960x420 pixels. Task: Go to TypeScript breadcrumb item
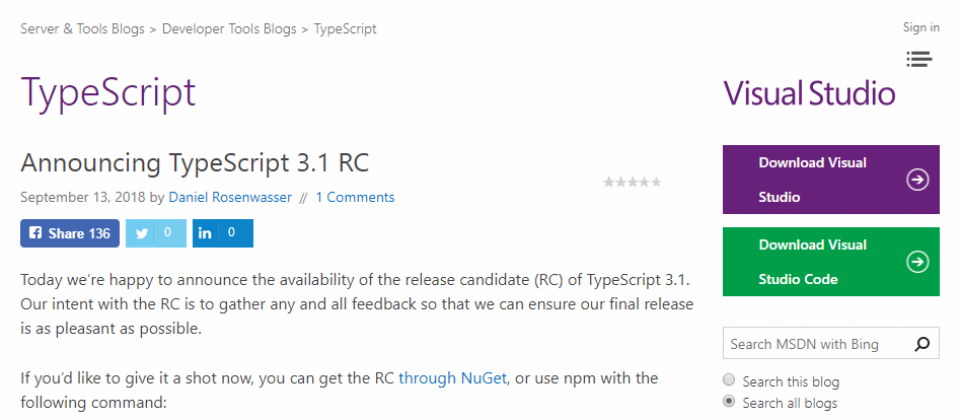[345, 29]
